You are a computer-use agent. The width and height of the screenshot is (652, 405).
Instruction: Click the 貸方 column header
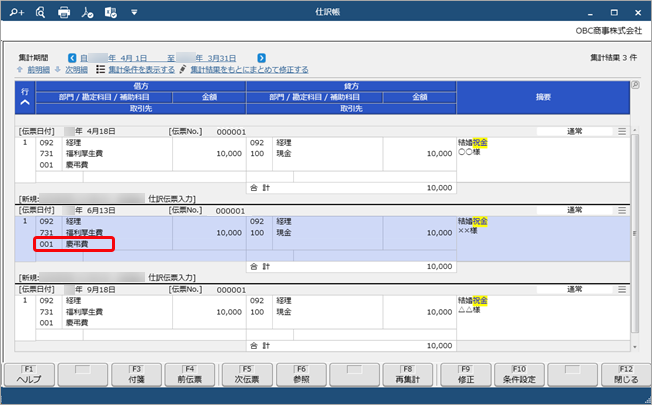pos(351,86)
